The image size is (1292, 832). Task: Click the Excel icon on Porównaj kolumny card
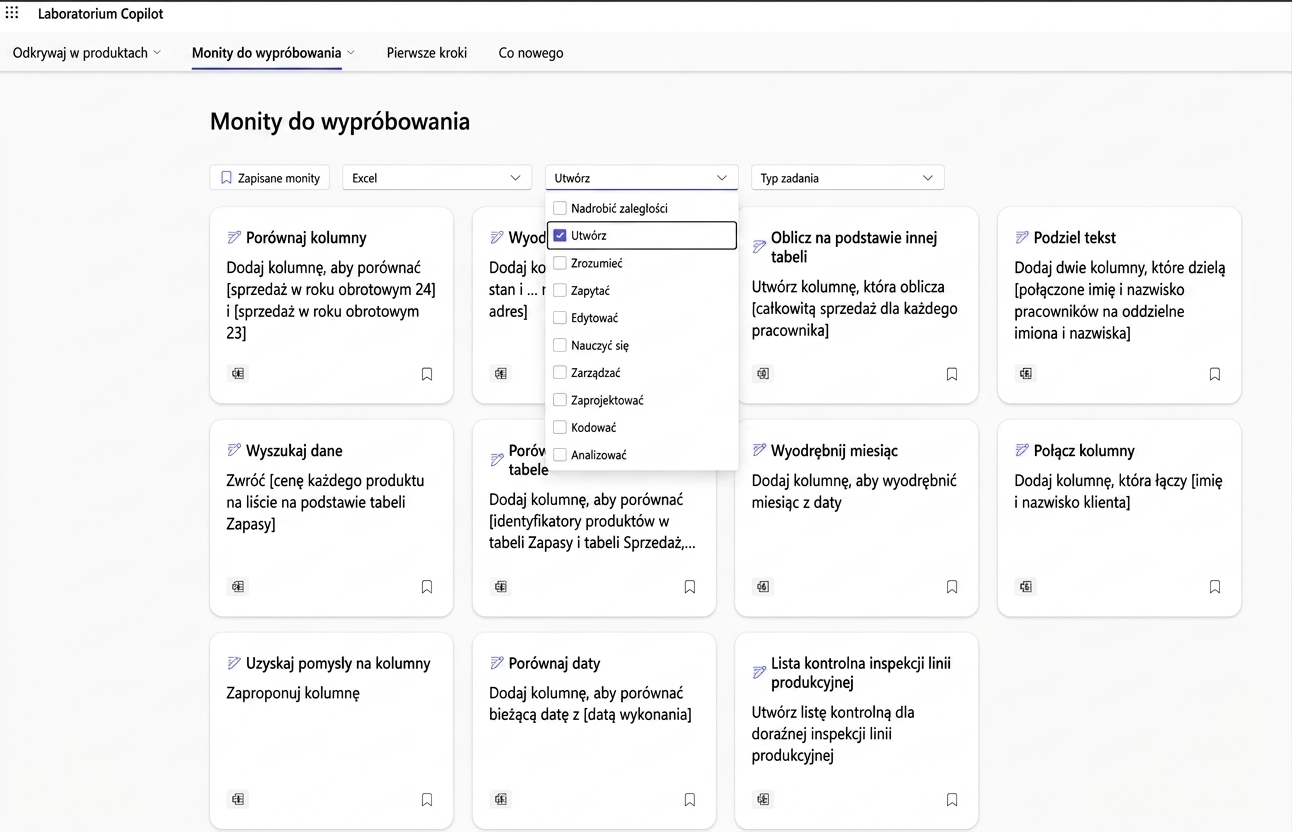[x=238, y=374]
